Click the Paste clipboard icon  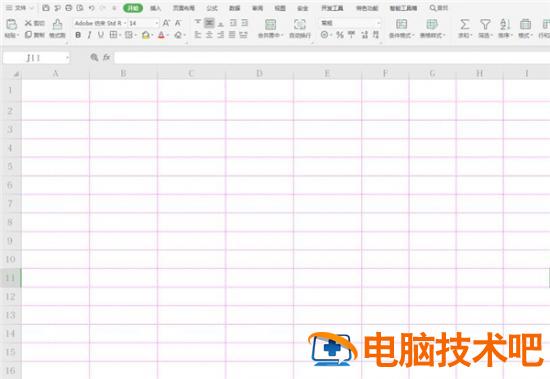[12, 24]
